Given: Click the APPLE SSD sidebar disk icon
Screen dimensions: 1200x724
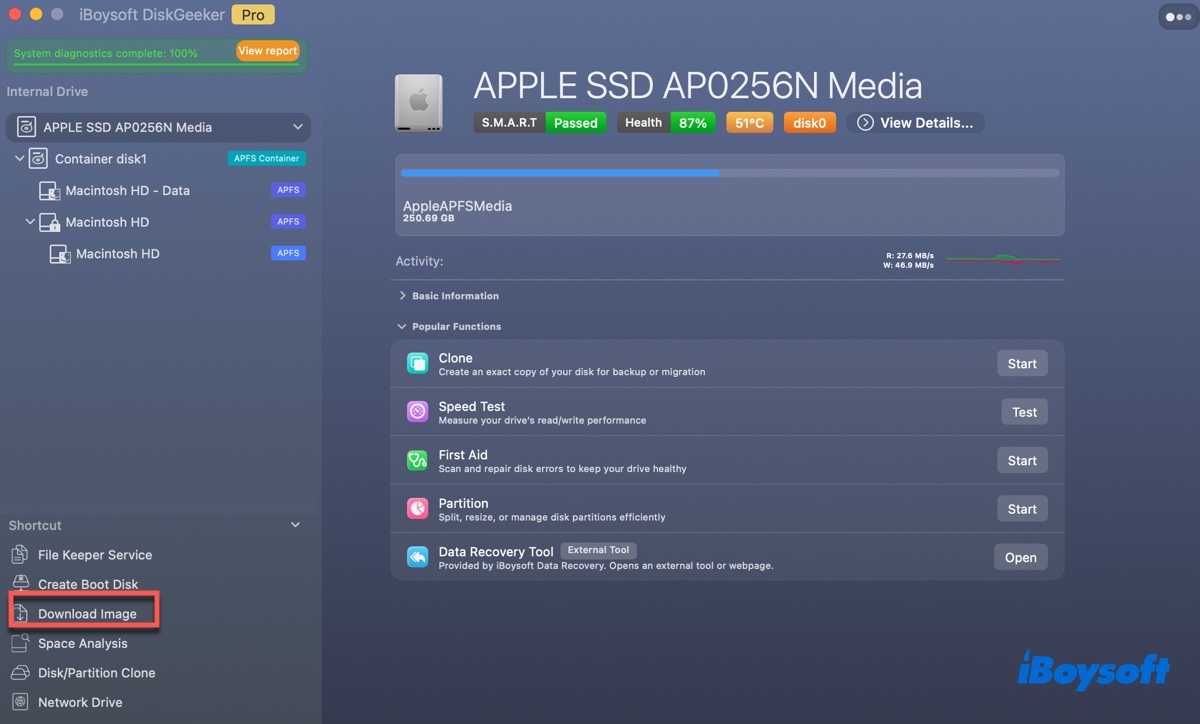Looking at the screenshot, I should [x=25, y=127].
